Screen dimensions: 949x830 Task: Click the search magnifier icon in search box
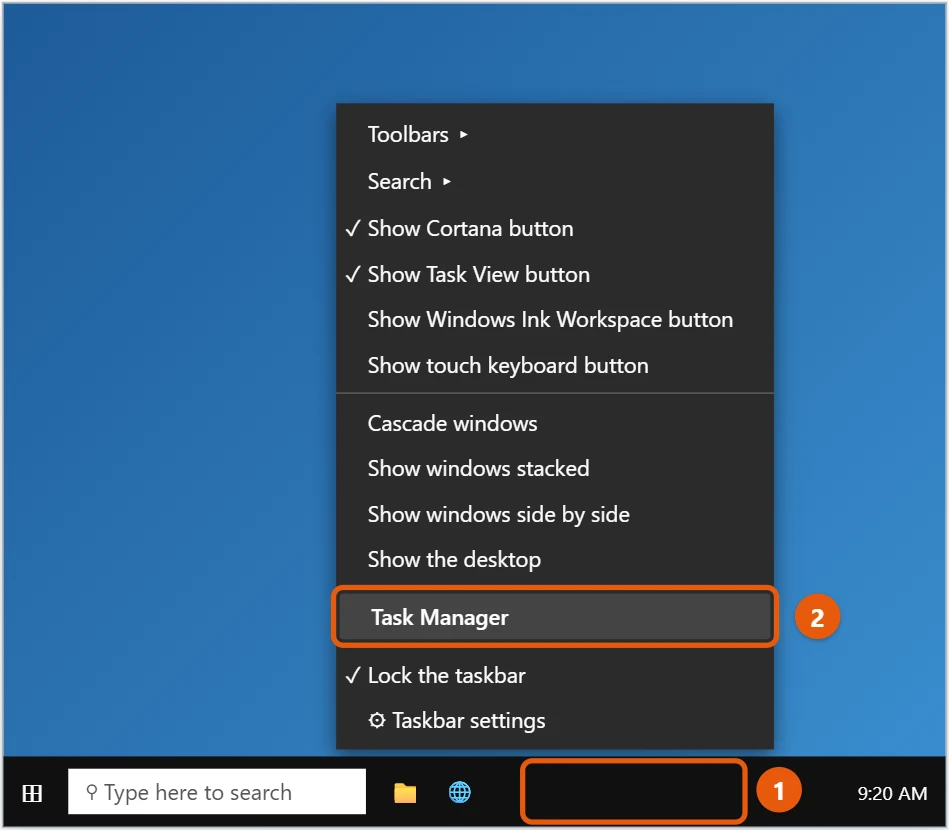(91, 792)
